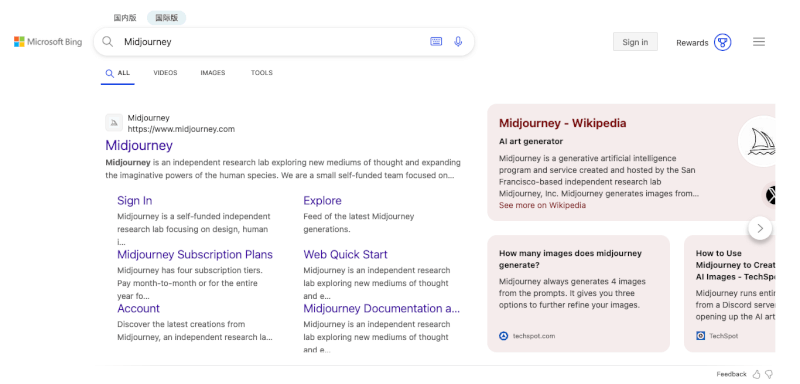Click the Feedback text
Image resolution: width=800 pixels, height=384 pixels.
[x=731, y=374]
